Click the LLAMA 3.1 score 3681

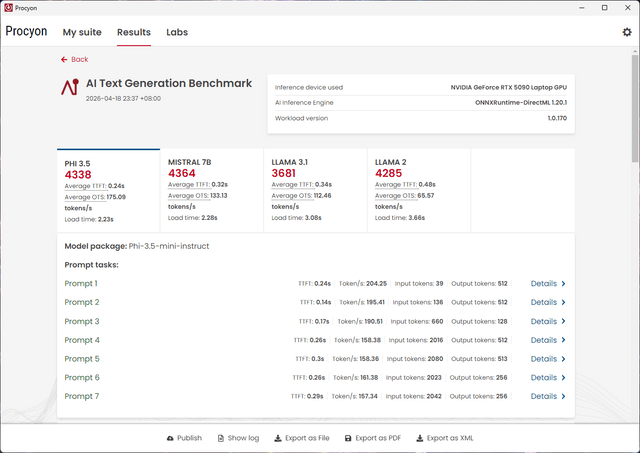click(284, 173)
